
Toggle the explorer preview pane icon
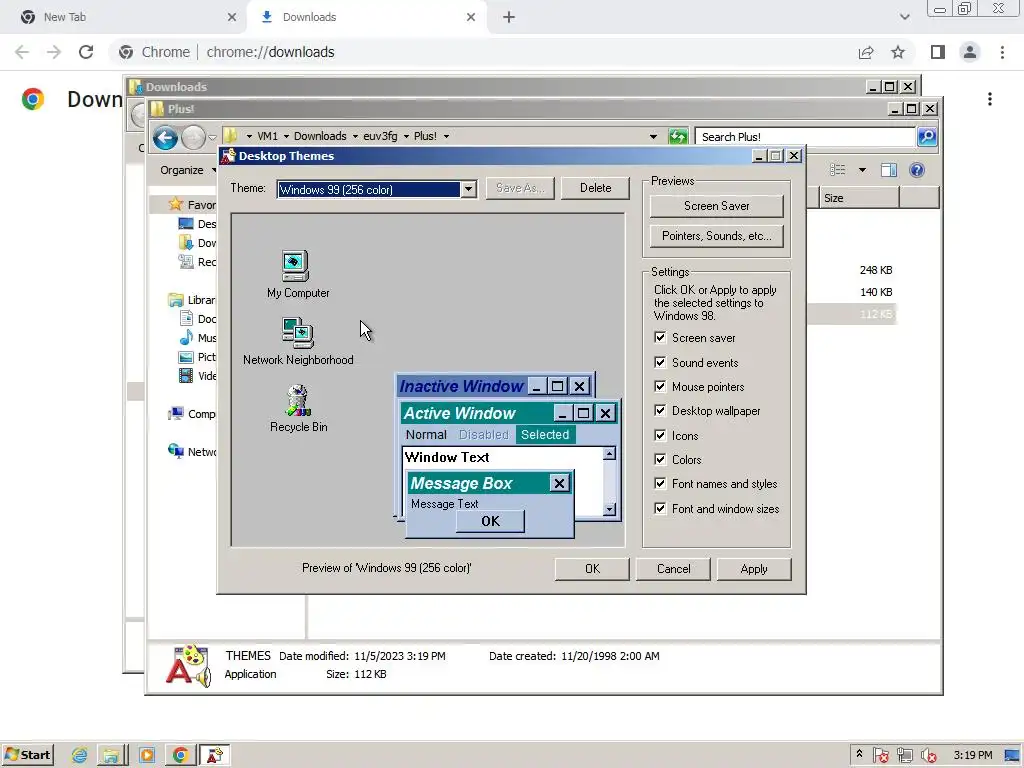point(888,170)
